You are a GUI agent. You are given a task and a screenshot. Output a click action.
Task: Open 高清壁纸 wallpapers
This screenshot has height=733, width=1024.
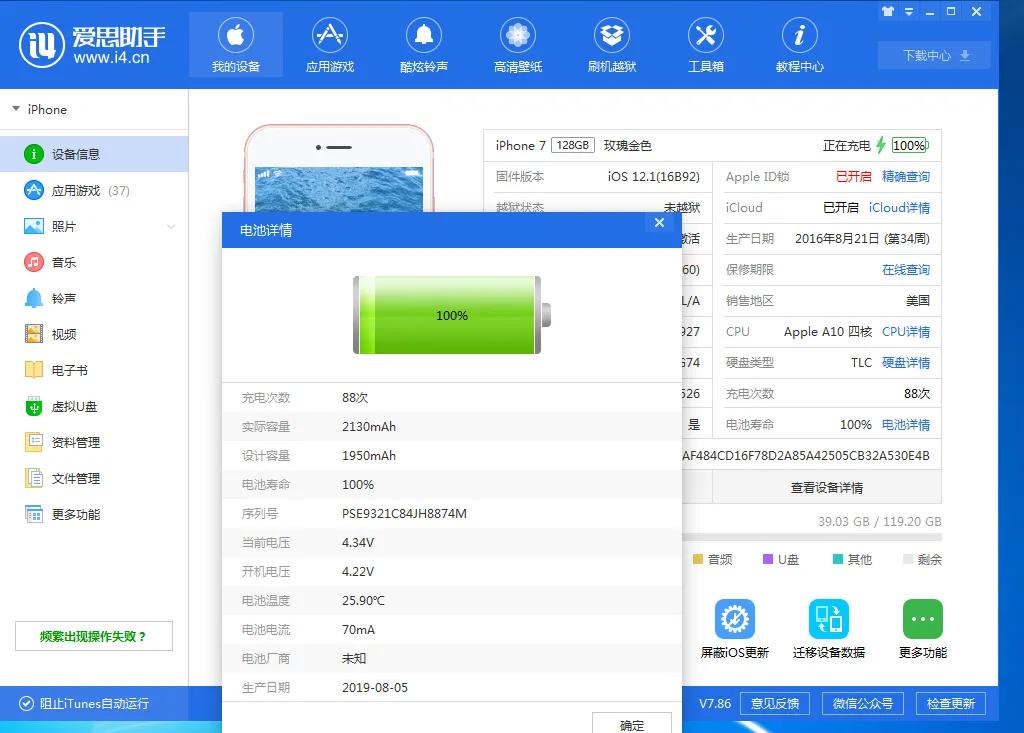pyautogui.click(x=518, y=44)
